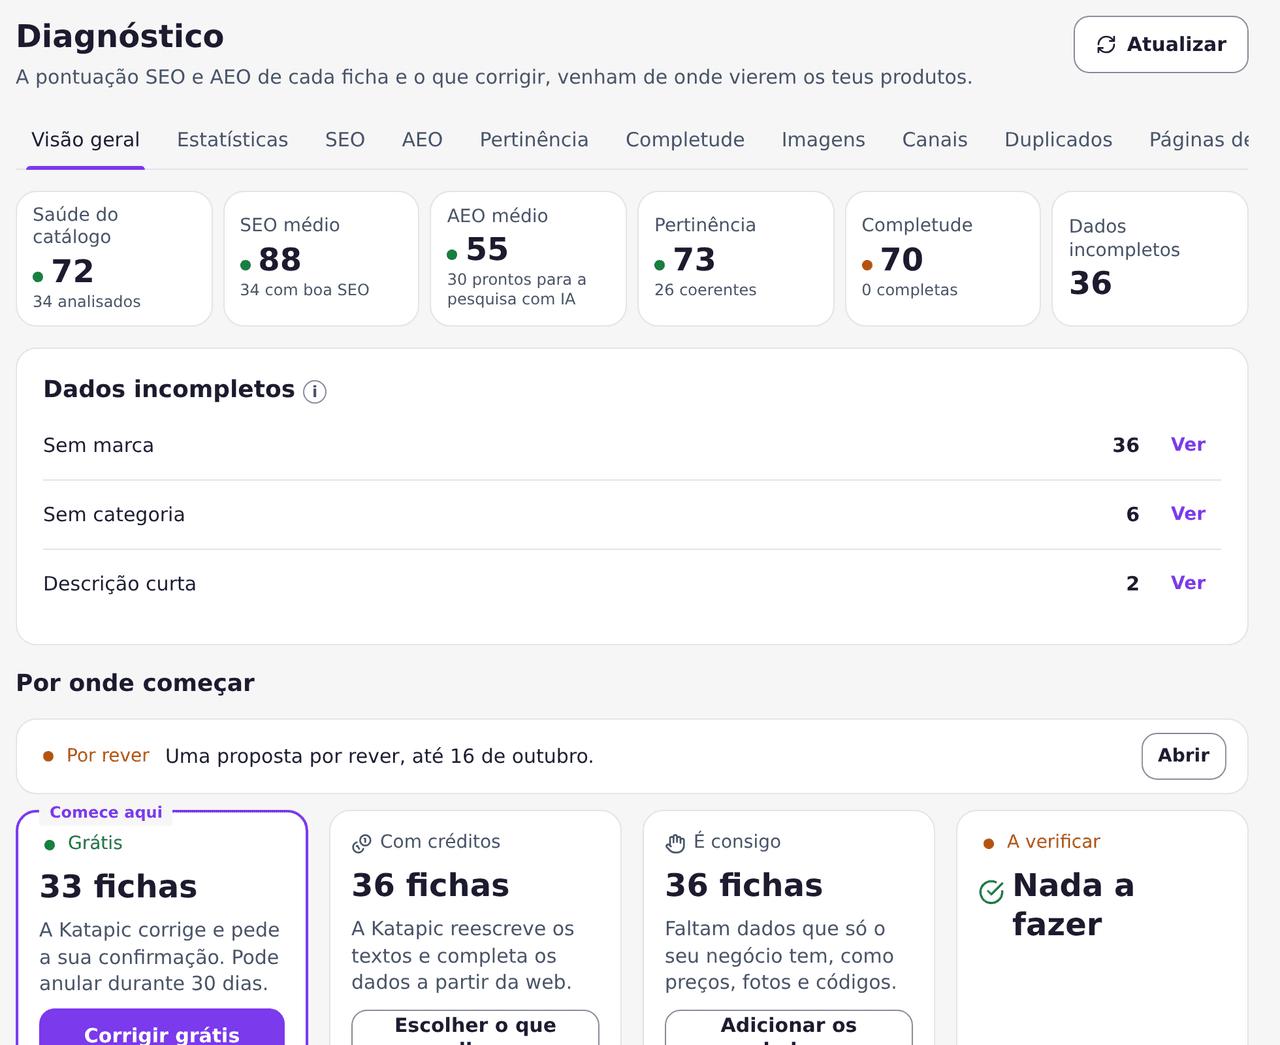Open the Duplicados tab
Screen dimensions: 1280x1045
1058,140
